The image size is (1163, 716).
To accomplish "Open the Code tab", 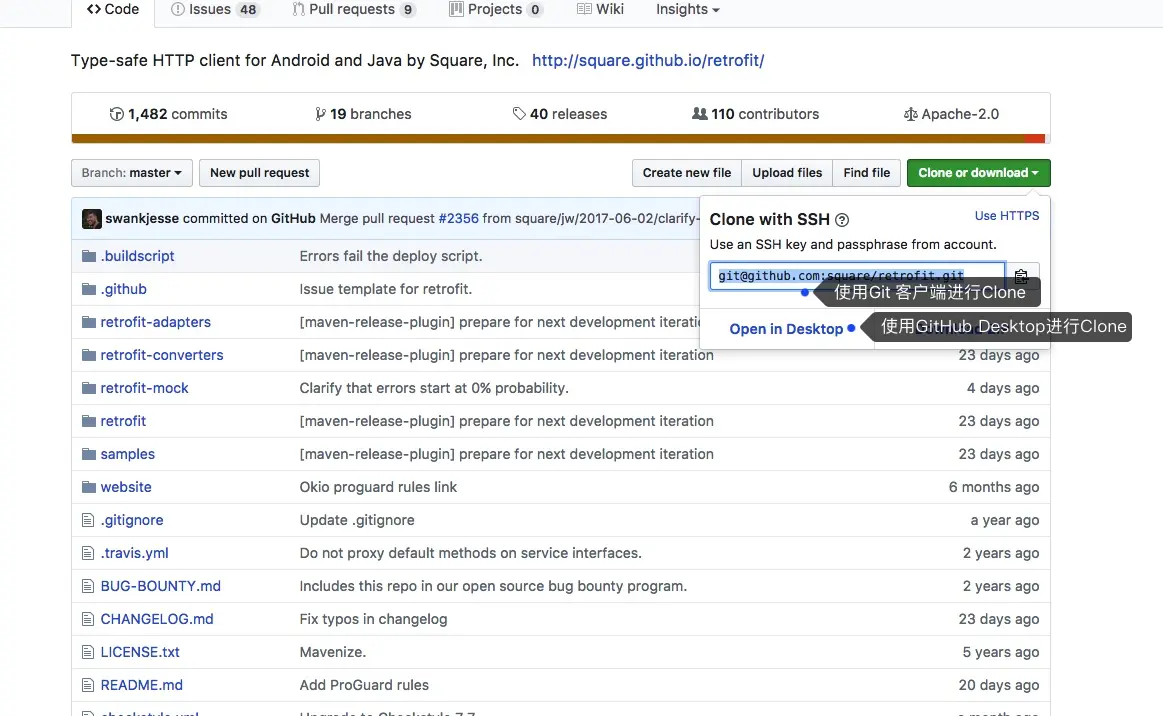I will (113, 10).
